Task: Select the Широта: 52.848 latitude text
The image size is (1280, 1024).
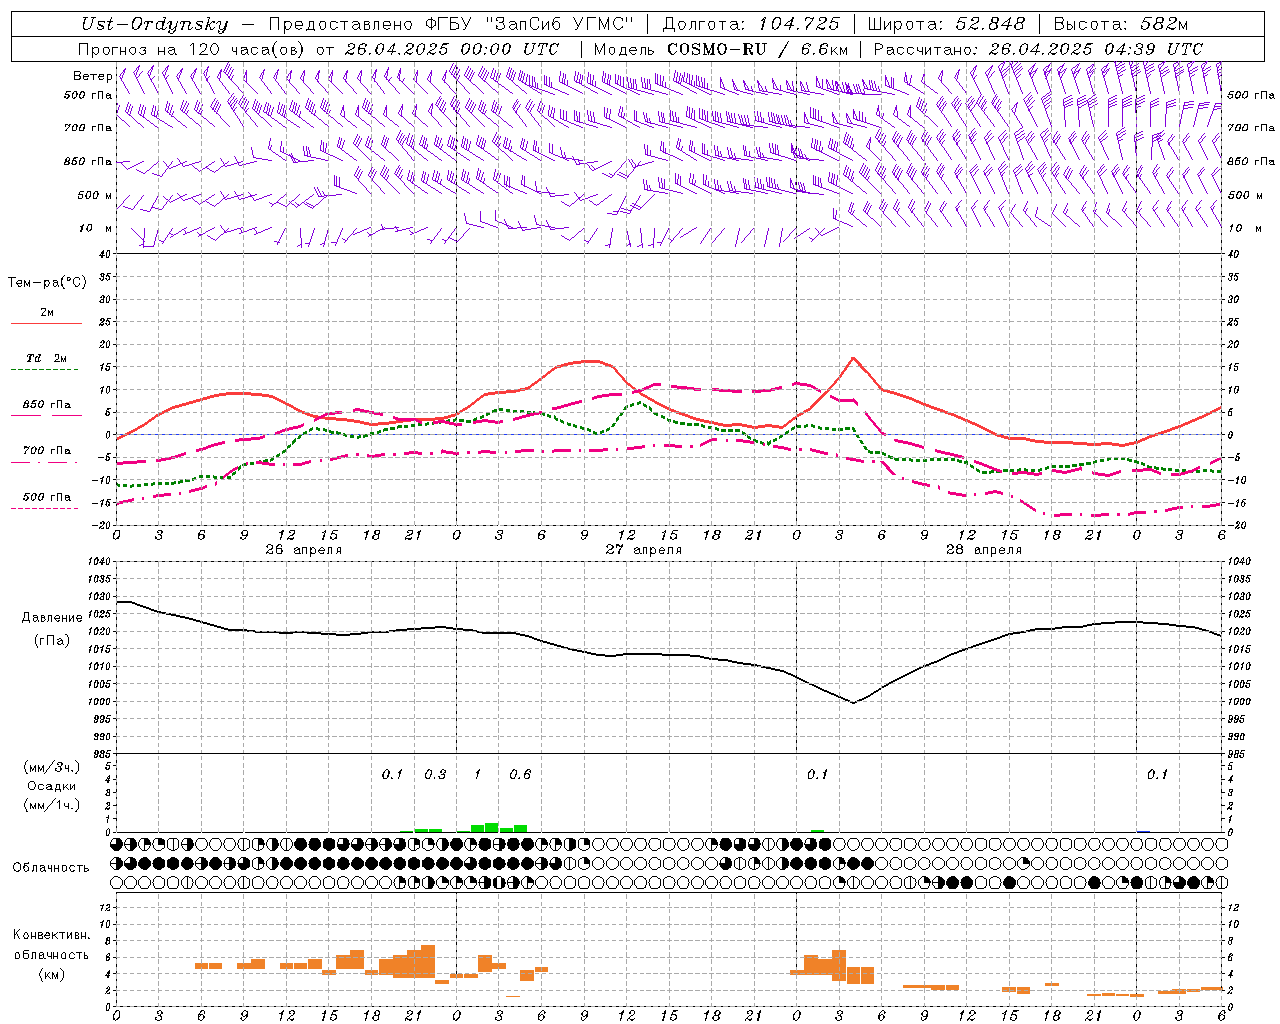Action: 946,24
